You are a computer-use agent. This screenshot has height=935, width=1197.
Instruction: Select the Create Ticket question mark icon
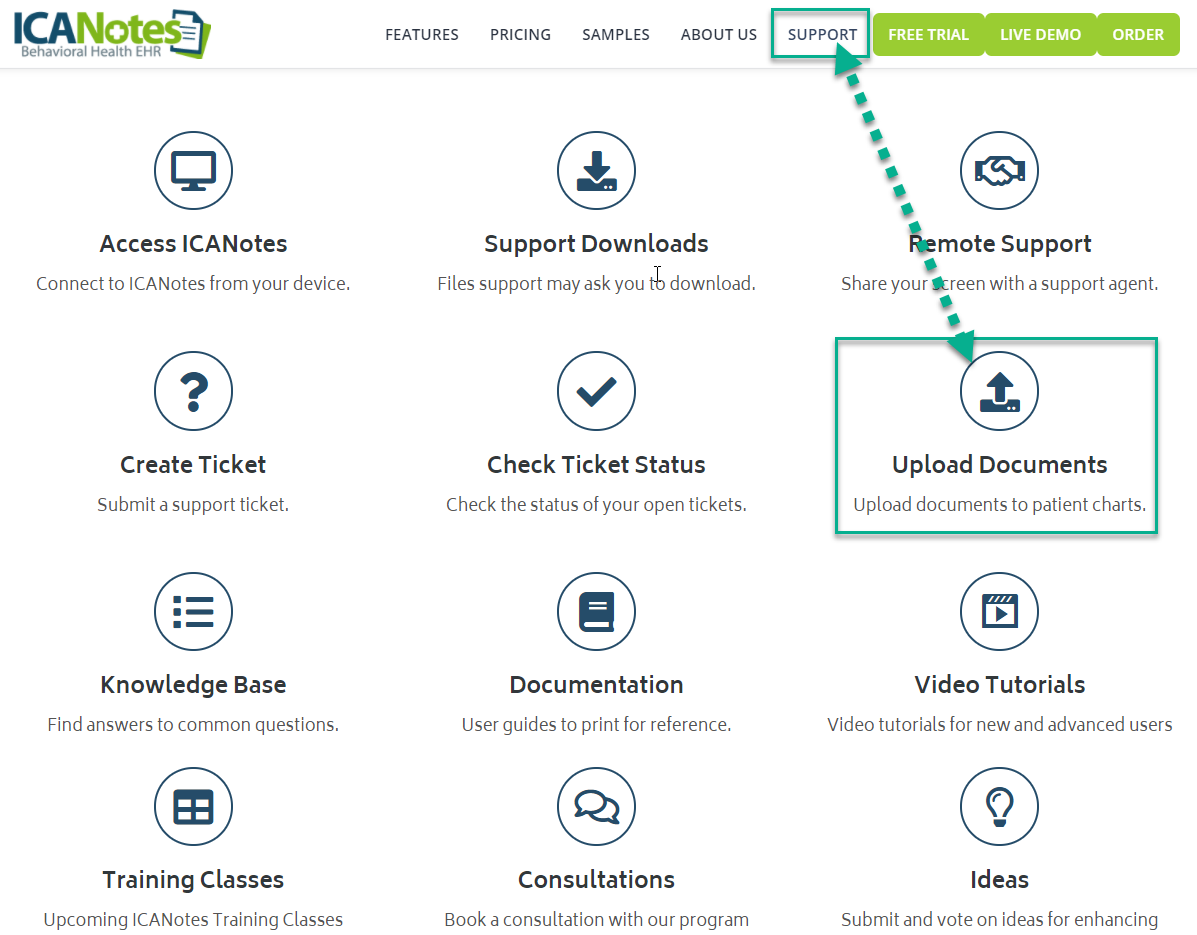pyautogui.click(x=193, y=391)
